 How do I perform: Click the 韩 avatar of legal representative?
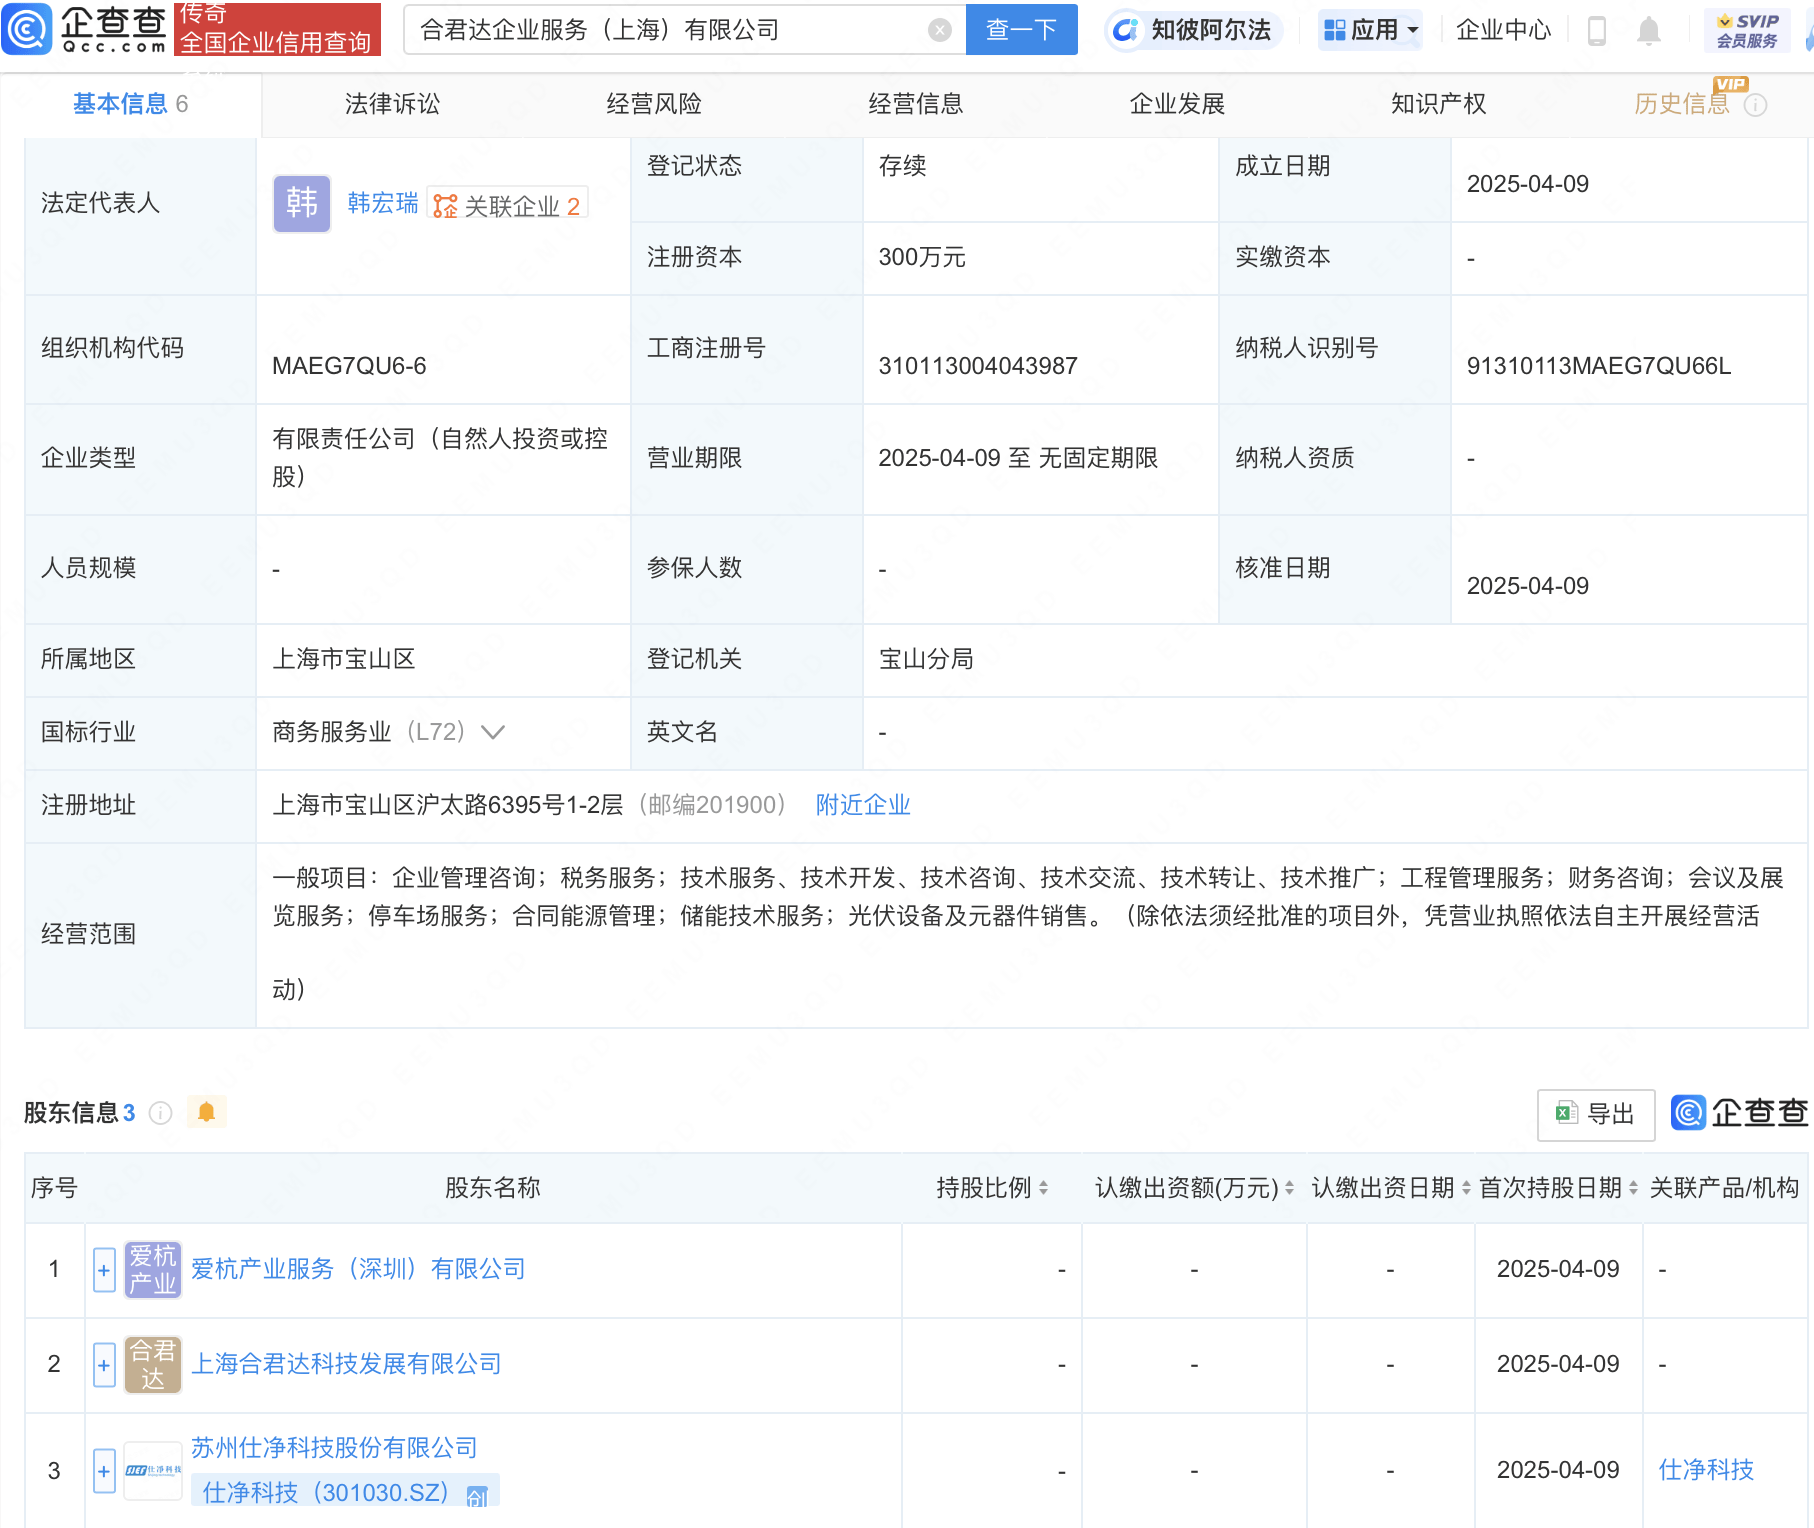pos(302,204)
